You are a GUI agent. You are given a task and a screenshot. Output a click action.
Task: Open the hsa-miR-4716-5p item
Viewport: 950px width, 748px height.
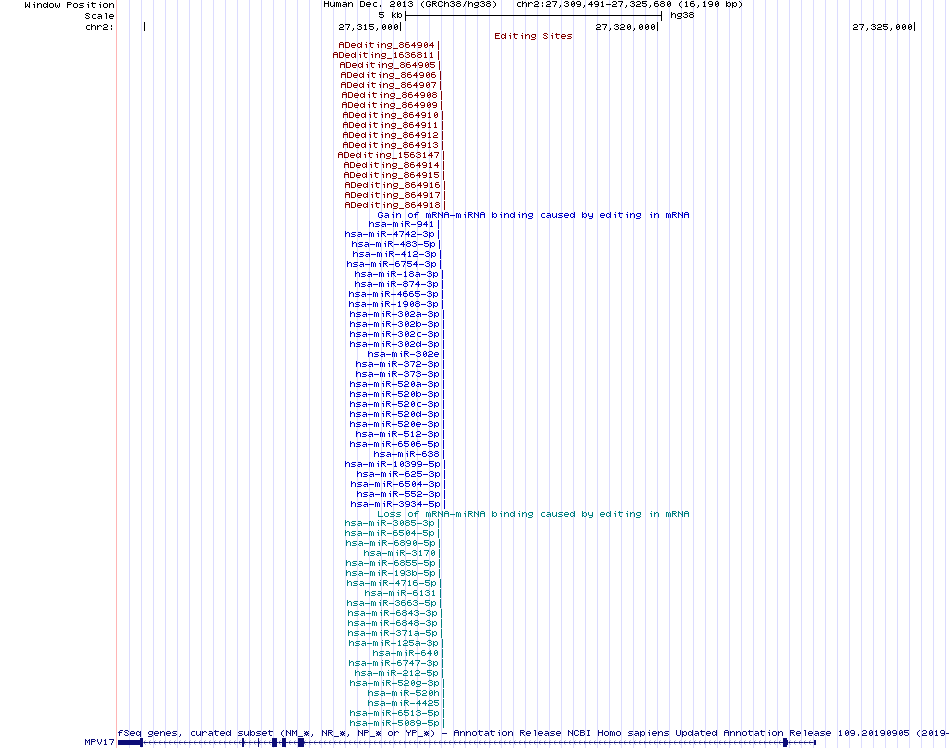391,583
